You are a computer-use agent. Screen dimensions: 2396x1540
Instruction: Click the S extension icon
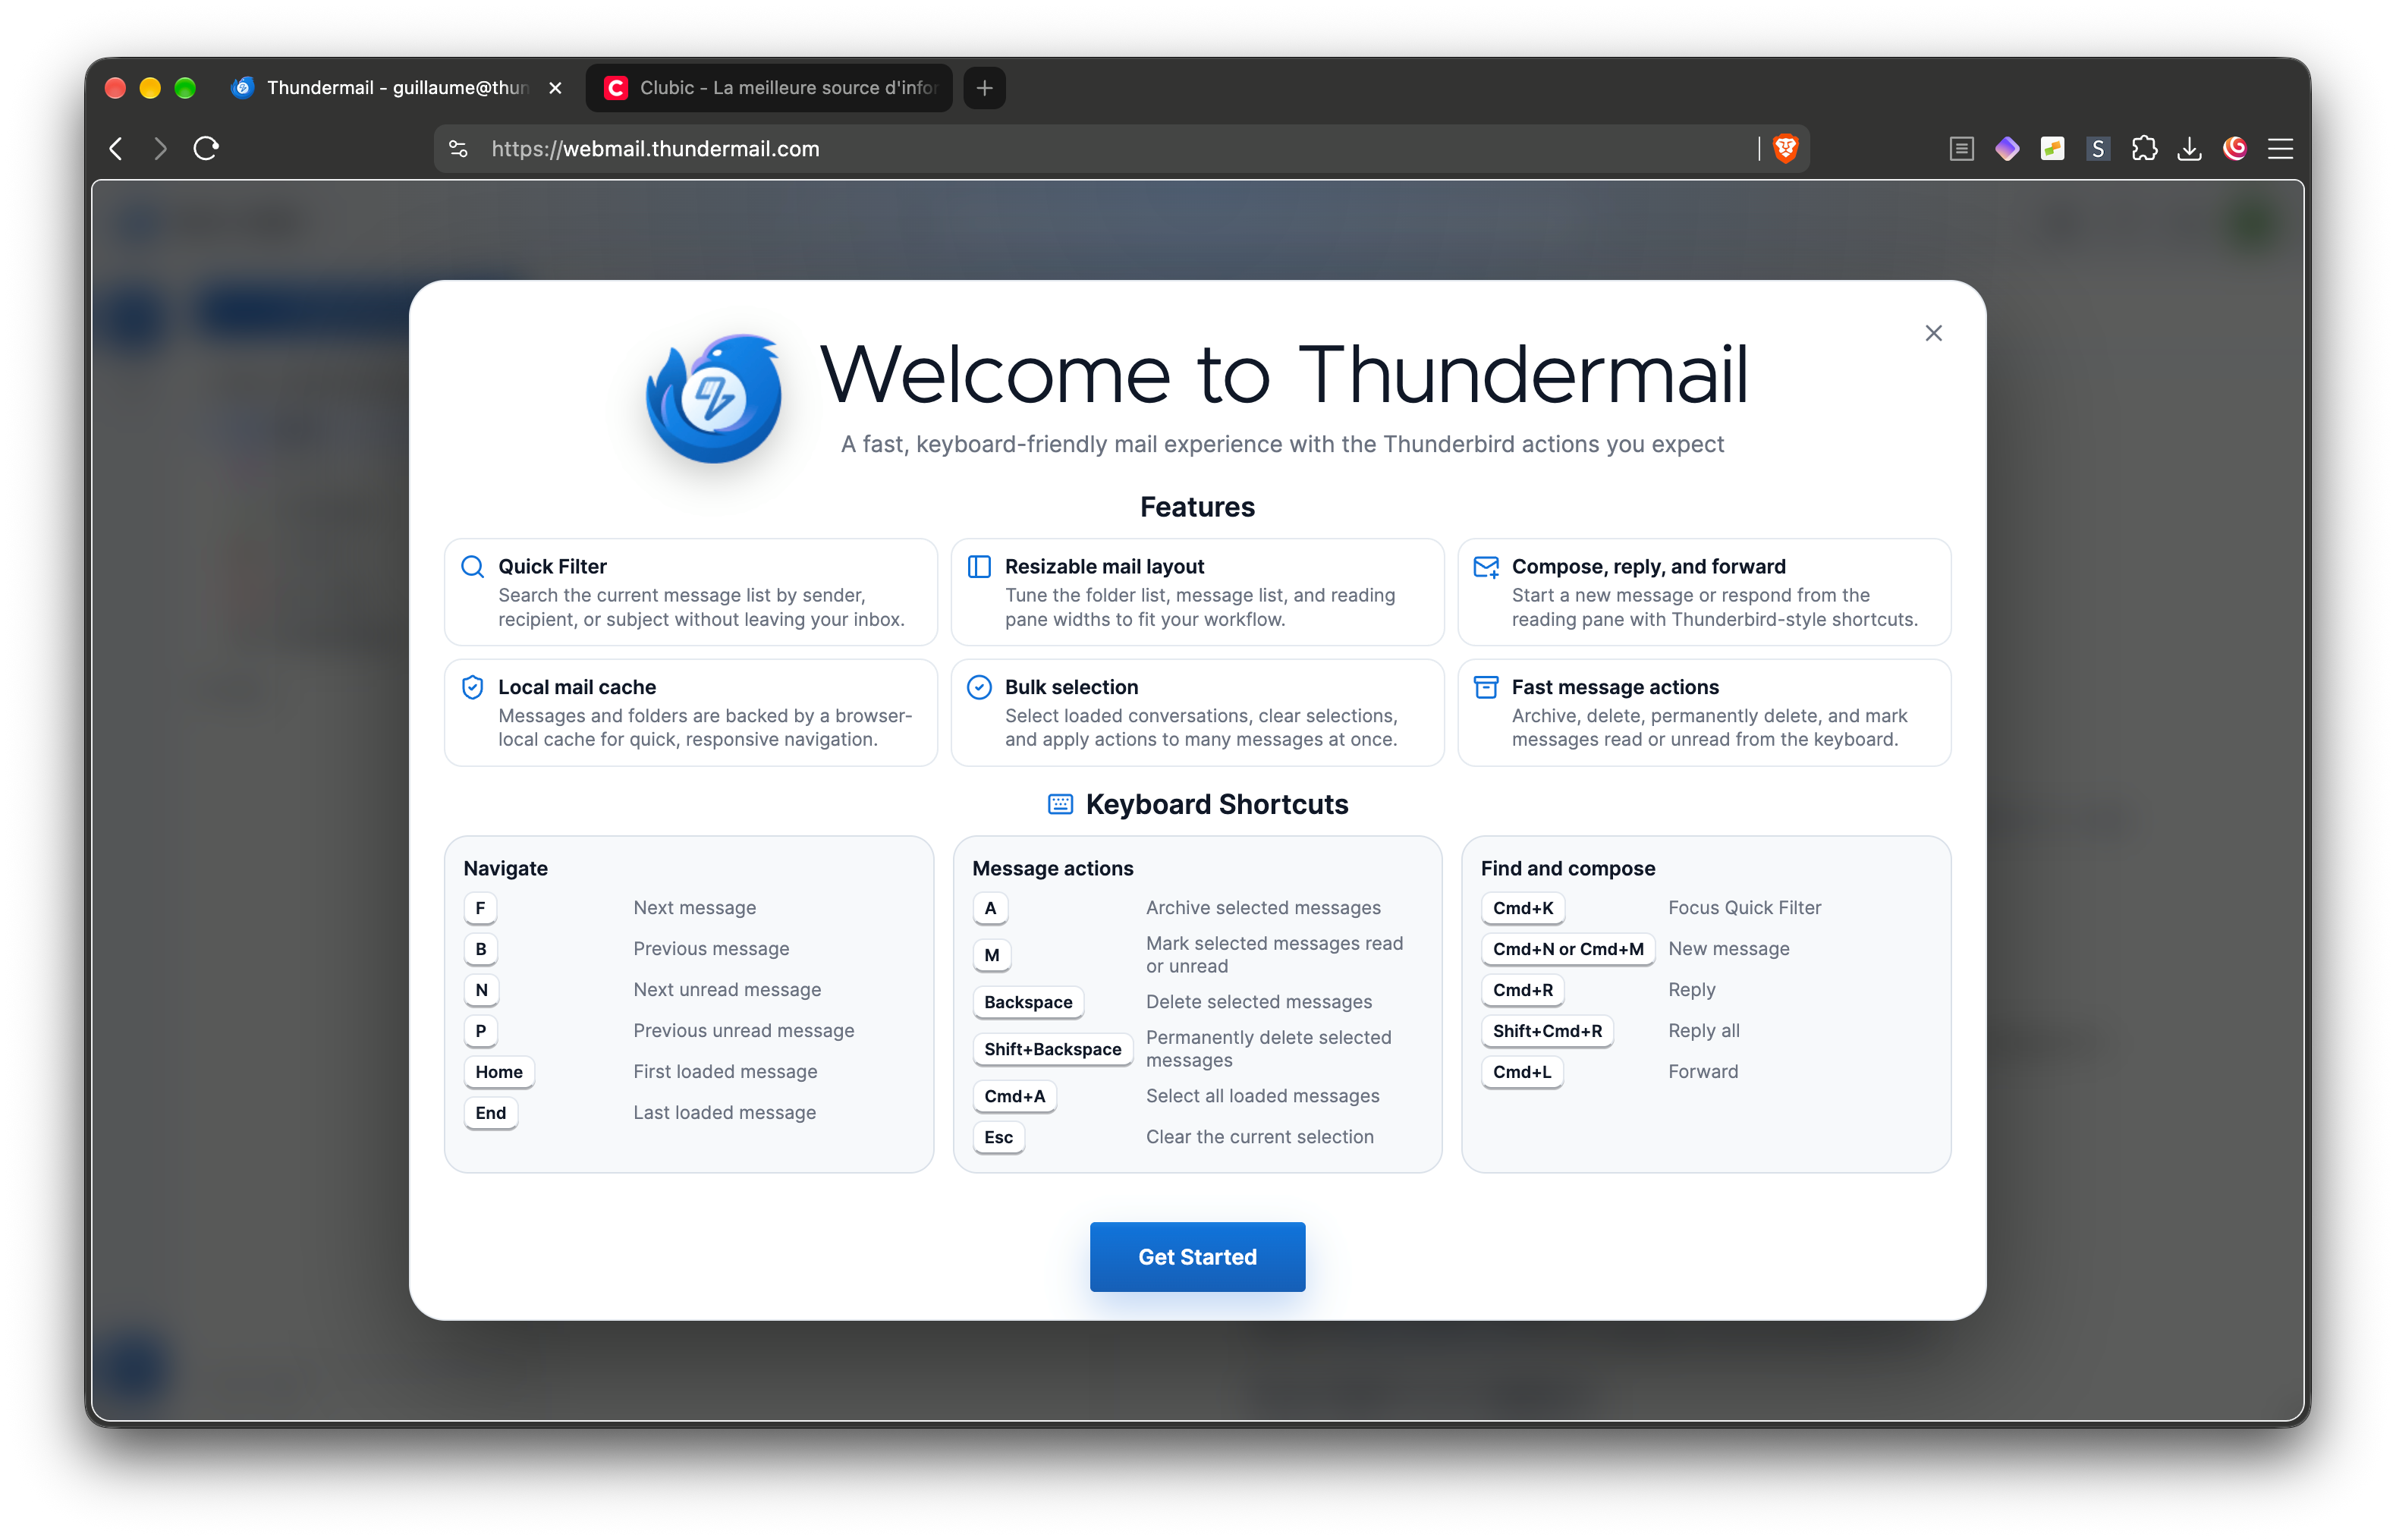(2098, 149)
